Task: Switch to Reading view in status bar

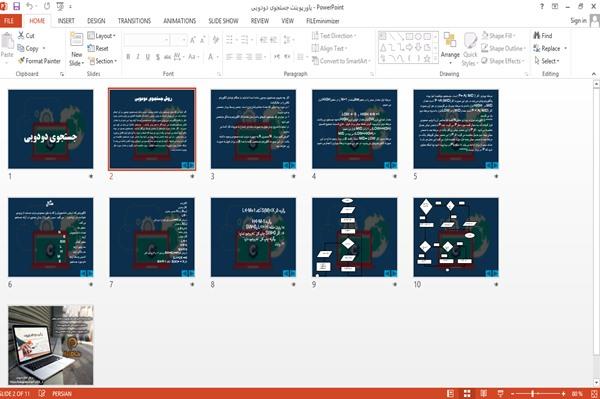Action: point(484,394)
